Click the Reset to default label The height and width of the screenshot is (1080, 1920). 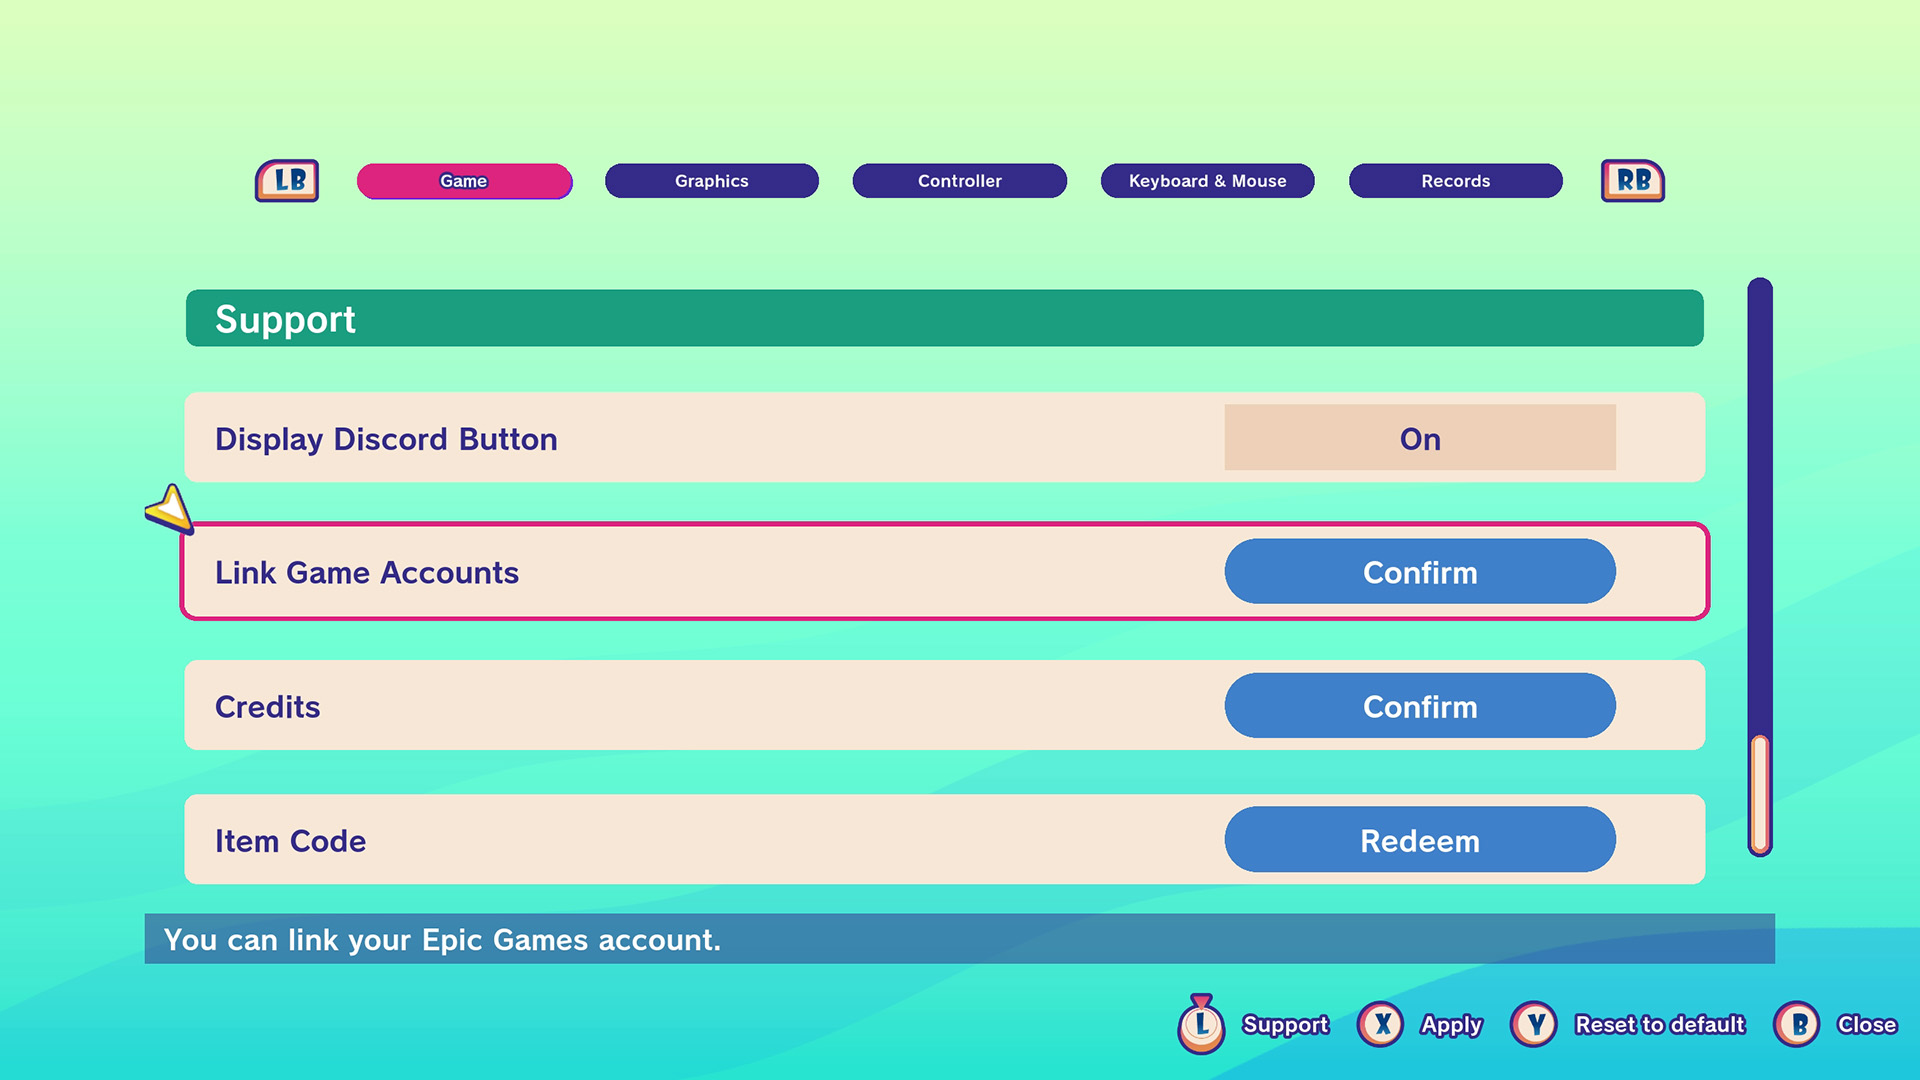pyautogui.click(x=1659, y=1025)
